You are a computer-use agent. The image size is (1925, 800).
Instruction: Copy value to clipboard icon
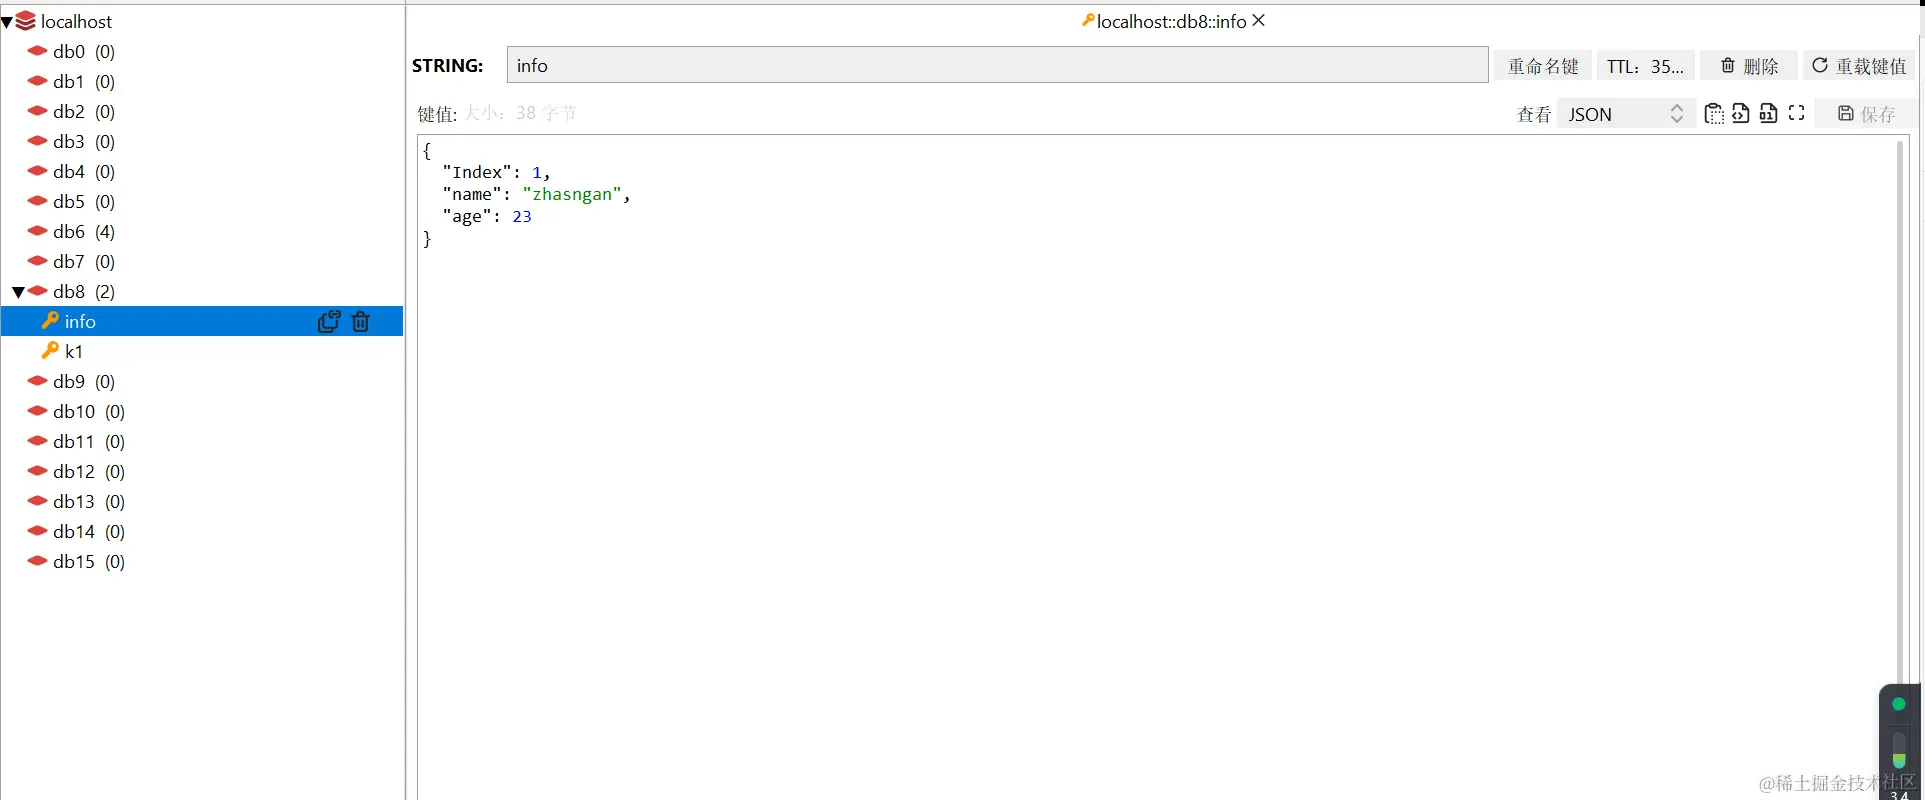coord(1714,114)
